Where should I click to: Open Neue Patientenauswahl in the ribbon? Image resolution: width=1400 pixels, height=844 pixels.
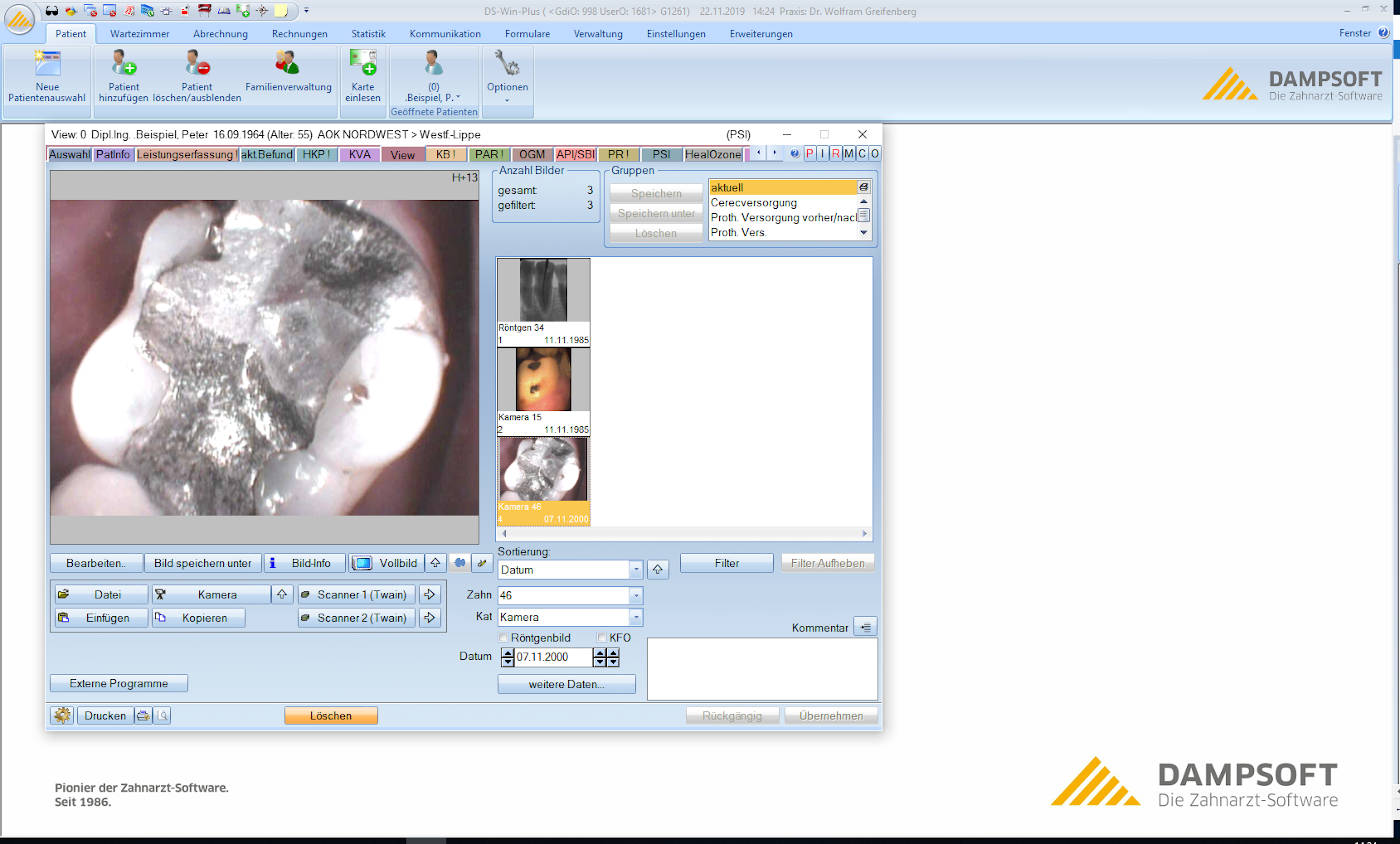pos(47,77)
